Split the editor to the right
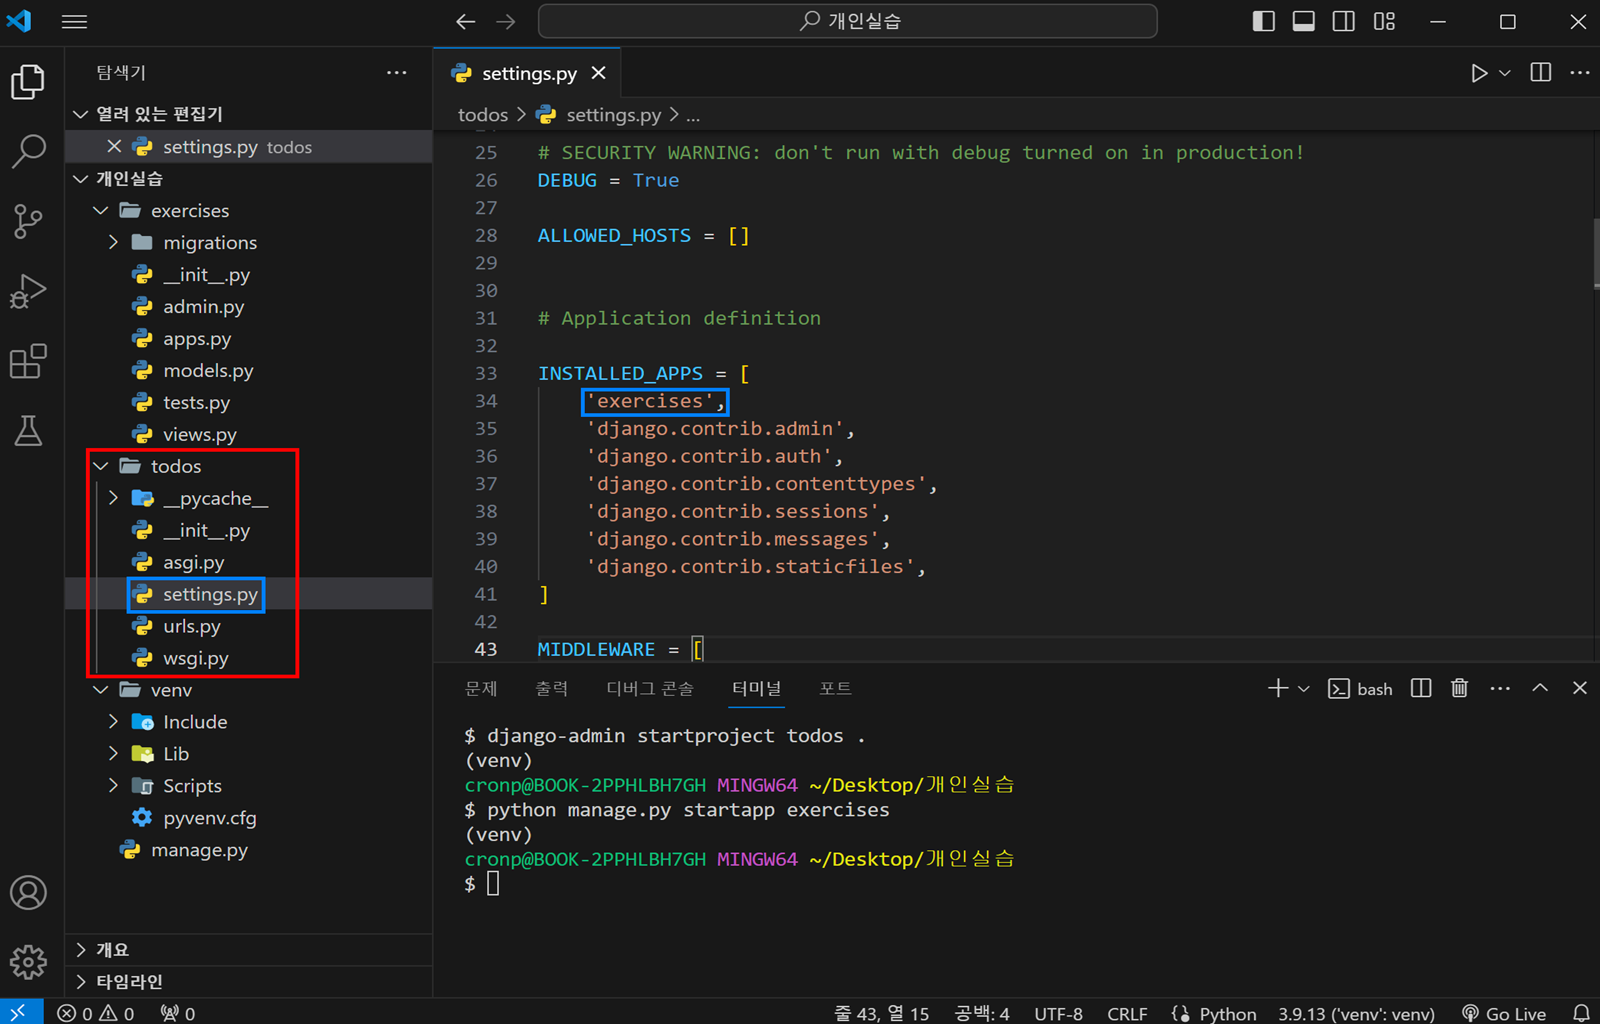Screen dimensions: 1600x1024 (1541, 73)
